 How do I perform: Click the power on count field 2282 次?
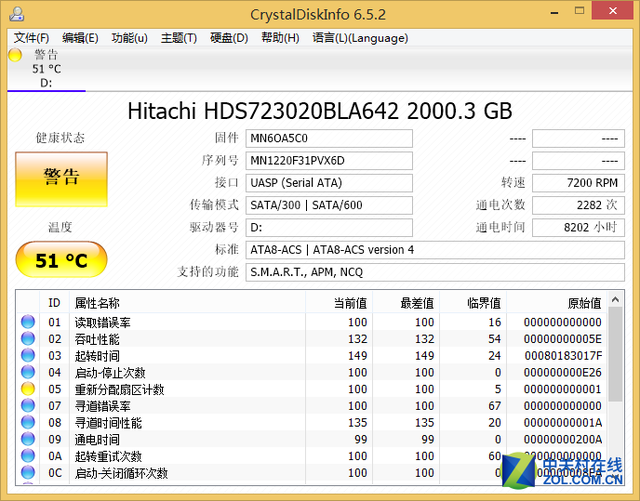click(x=578, y=205)
